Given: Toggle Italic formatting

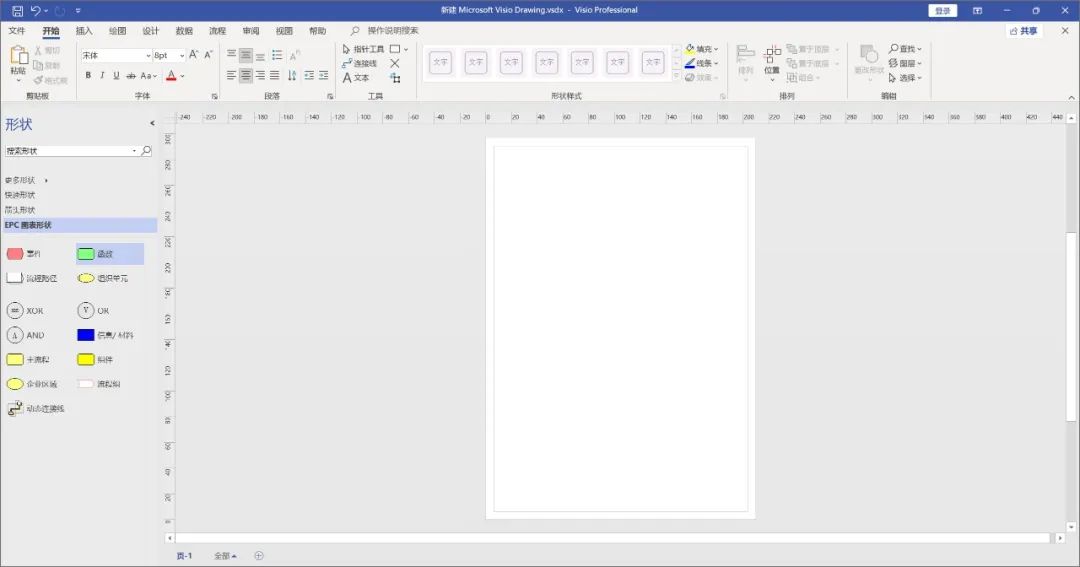Looking at the screenshot, I should 102,76.
